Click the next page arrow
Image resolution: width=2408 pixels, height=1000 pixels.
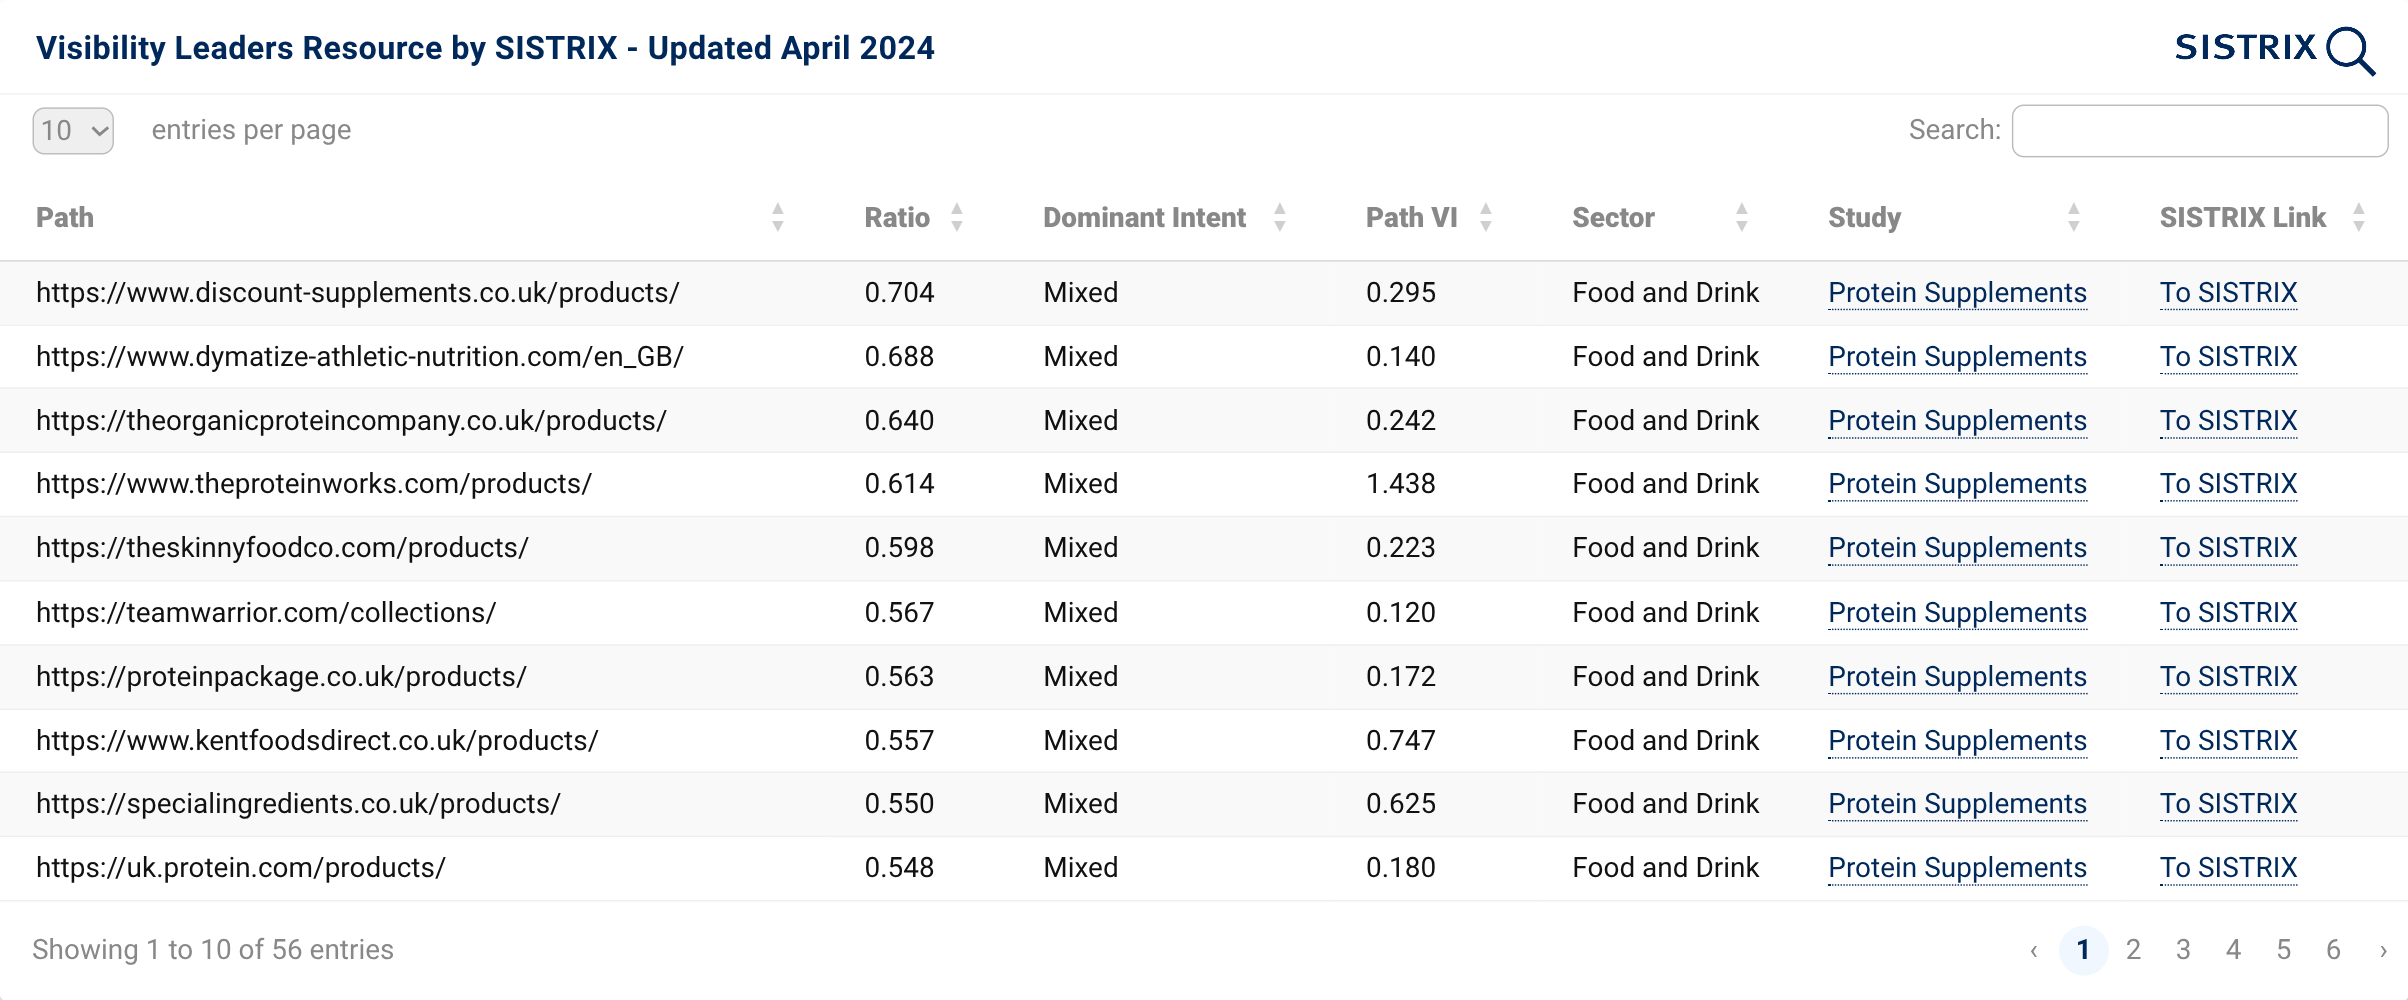tap(2383, 950)
